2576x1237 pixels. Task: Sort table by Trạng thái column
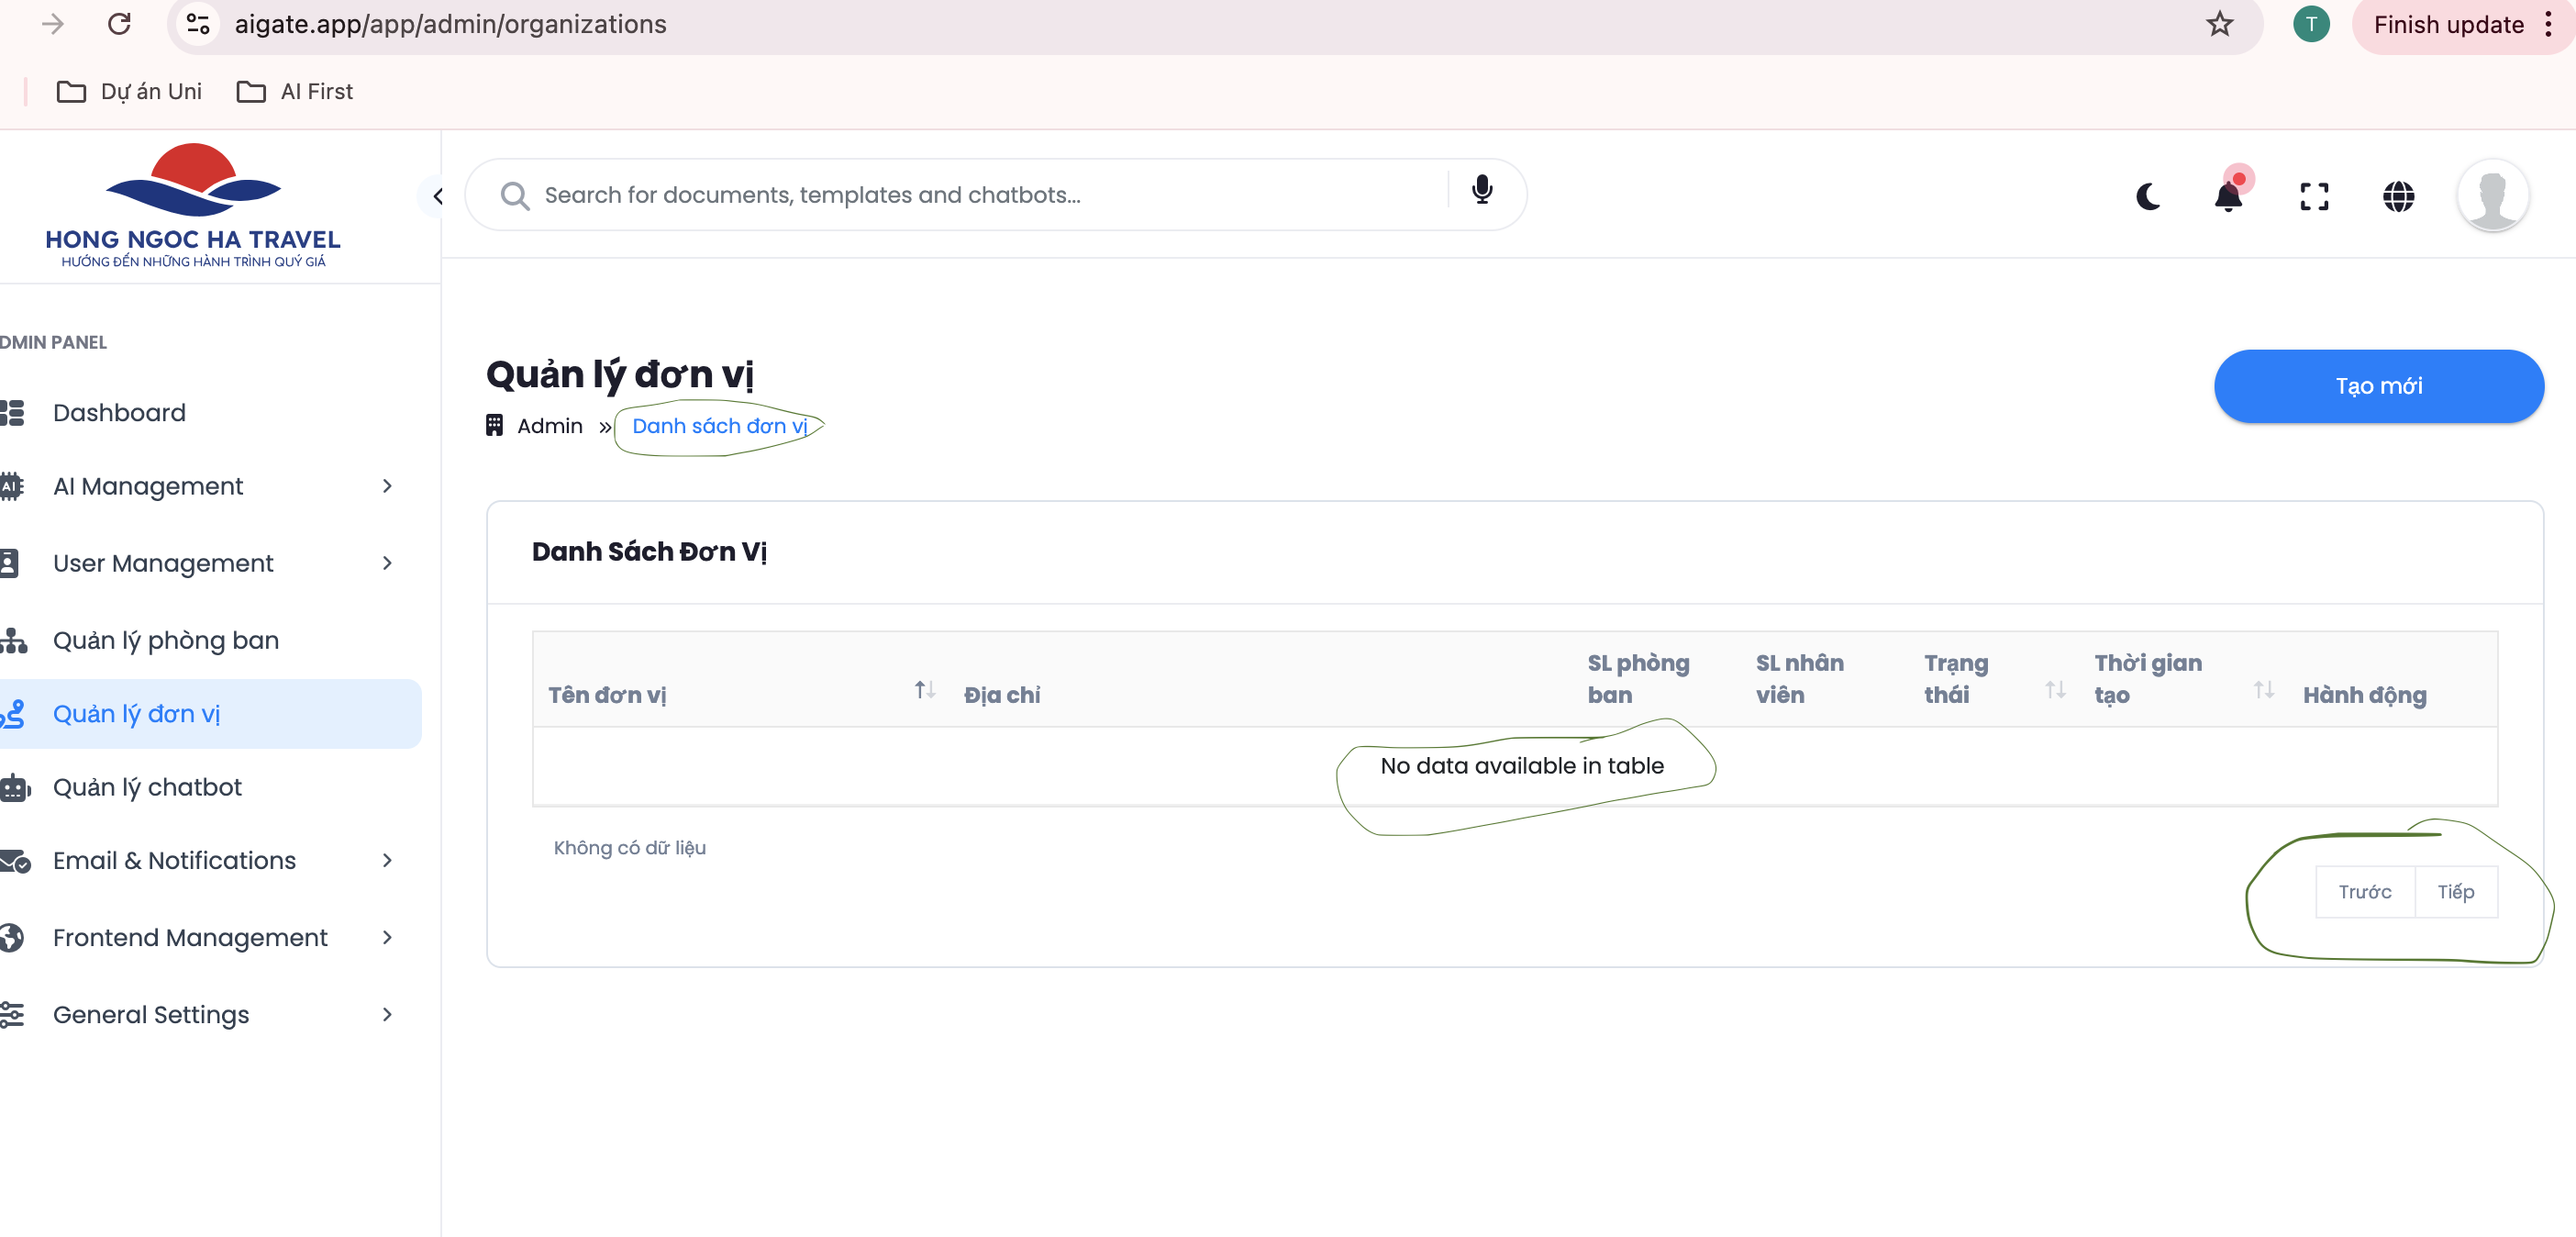2055,690
